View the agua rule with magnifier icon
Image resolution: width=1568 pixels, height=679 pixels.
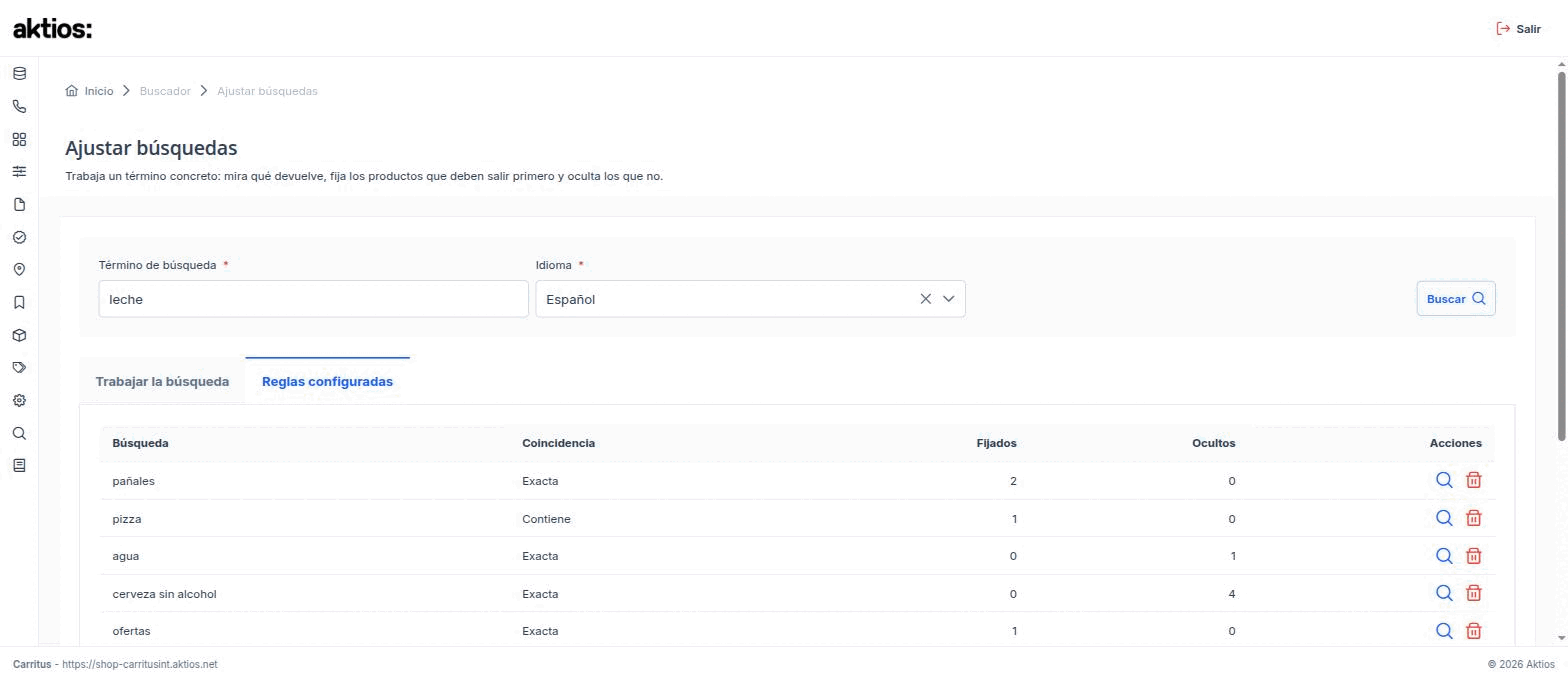1444,556
